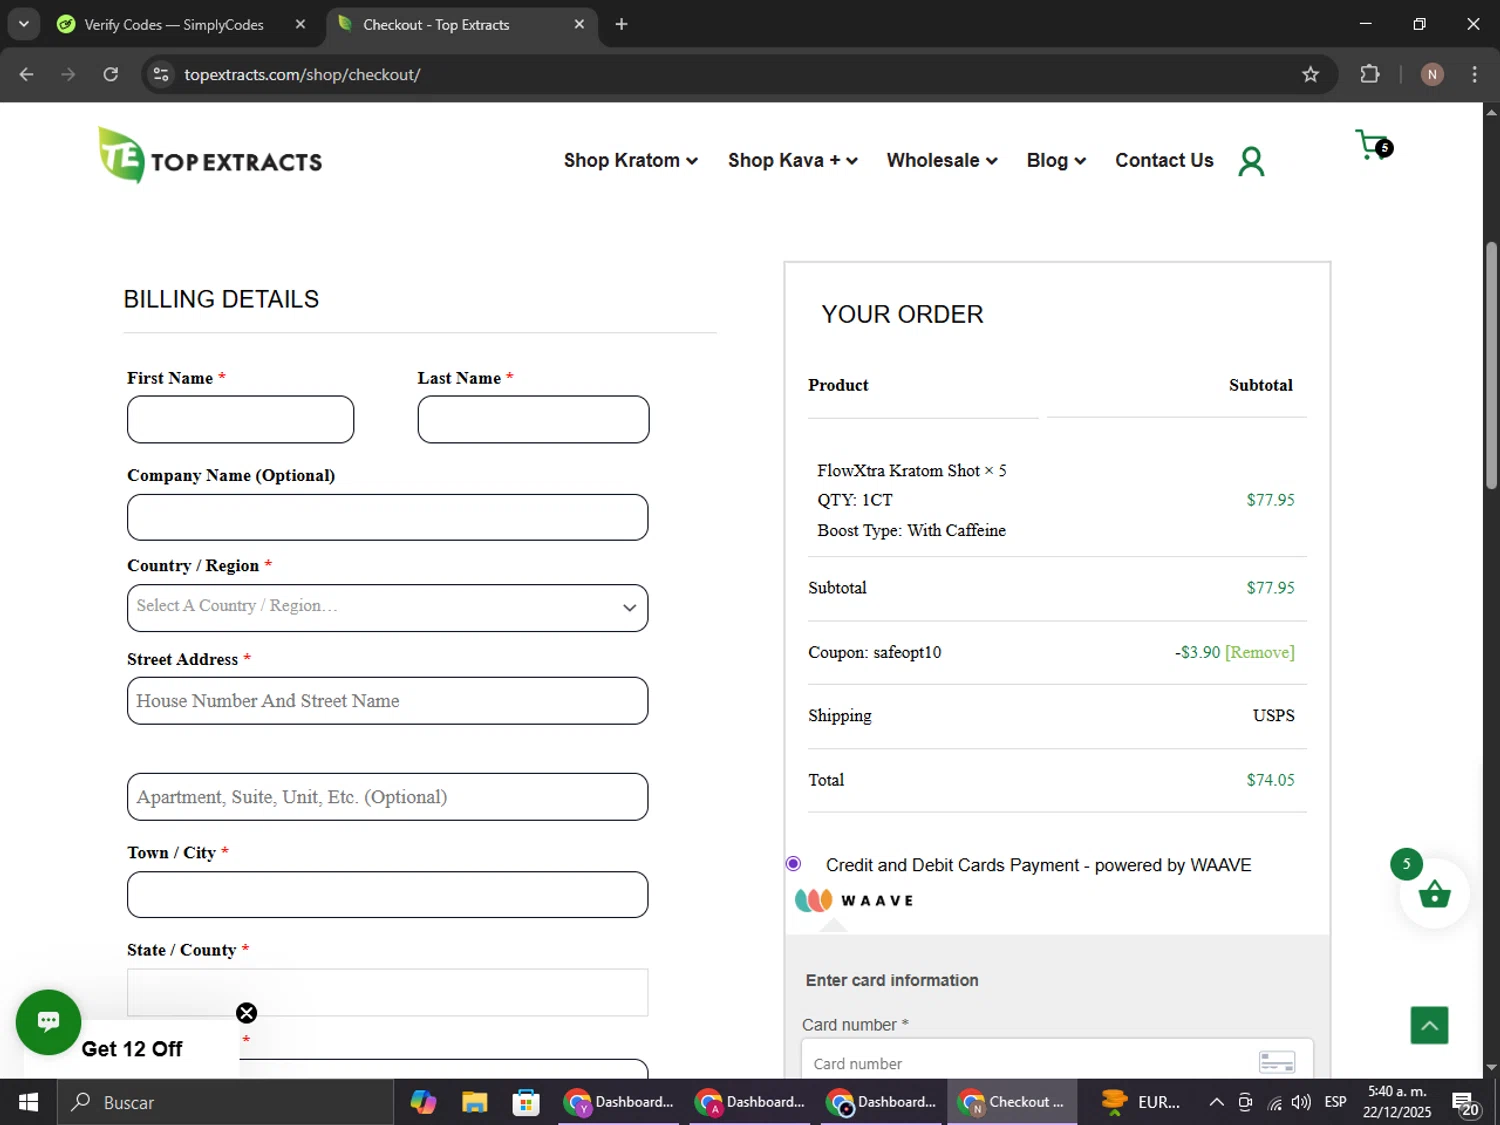Image resolution: width=1500 pixels, height=1125 pixels.
Task: Open the cart icon in header
Action: [x=1372, y=145]
